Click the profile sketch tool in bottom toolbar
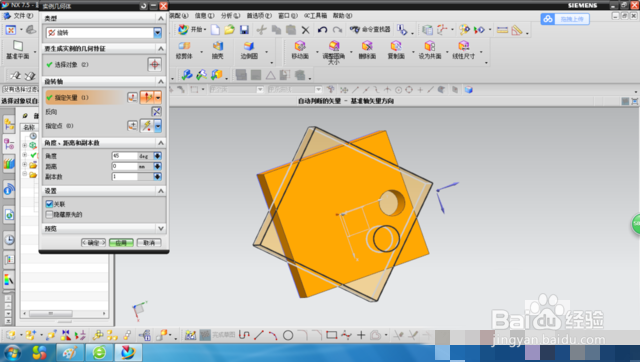 click(x=244, y=335)
